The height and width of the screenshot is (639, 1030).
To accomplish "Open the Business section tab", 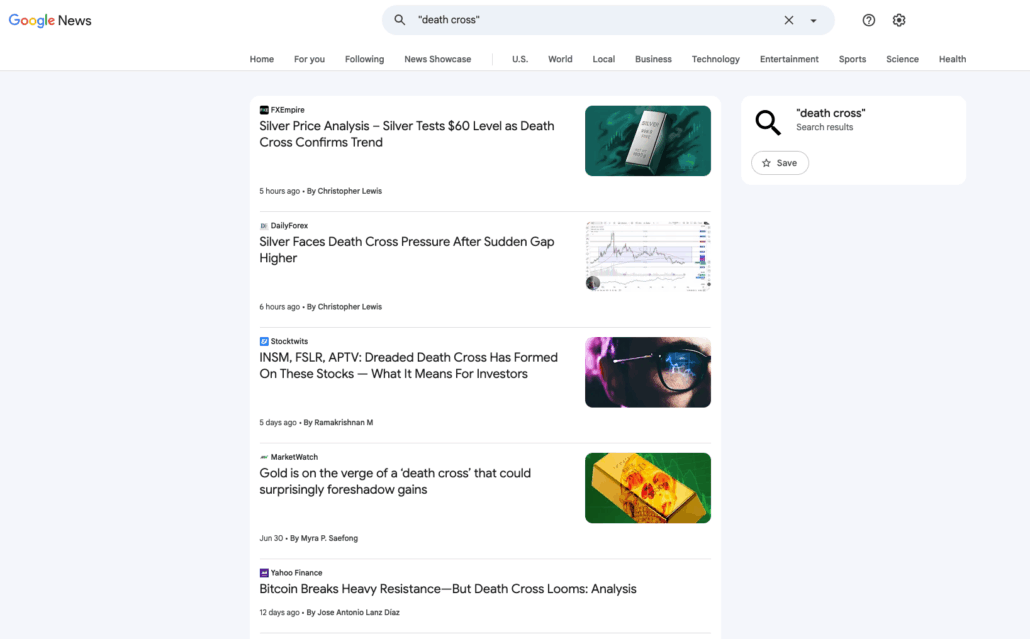I will [x=653, y=59].
